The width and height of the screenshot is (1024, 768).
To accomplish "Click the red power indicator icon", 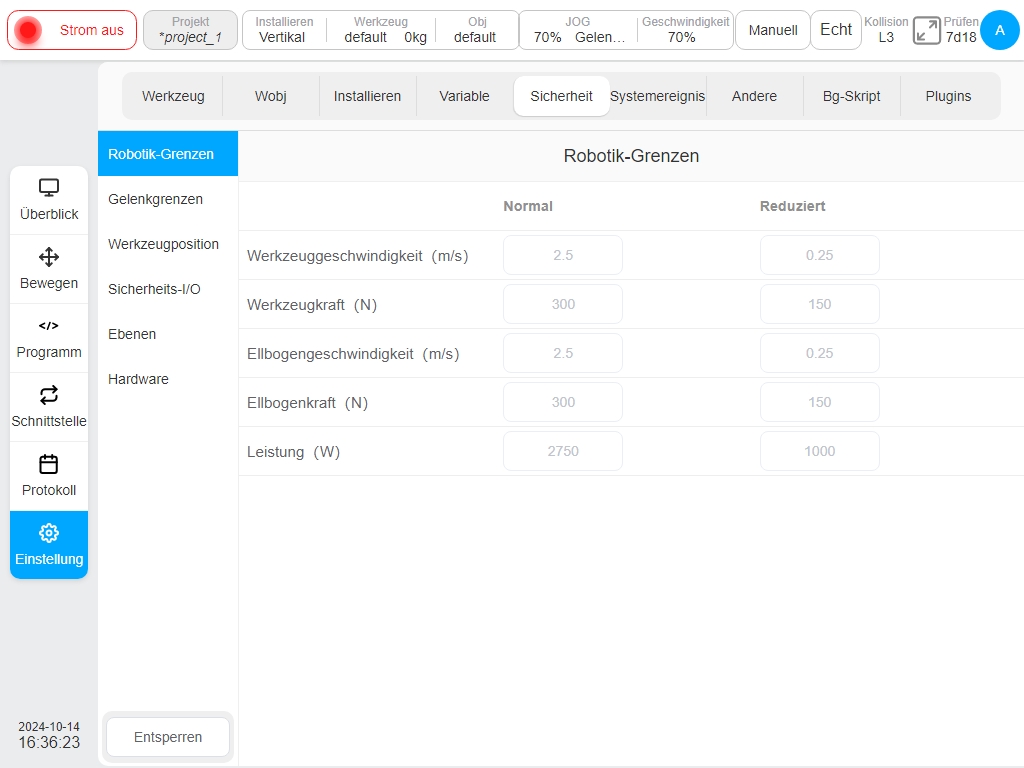I will (x=28, y=30).
